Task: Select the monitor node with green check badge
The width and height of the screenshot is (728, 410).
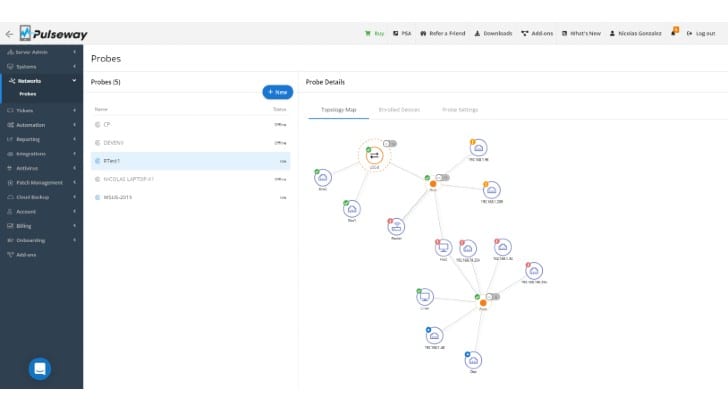Action: click(x=425, y=297)
